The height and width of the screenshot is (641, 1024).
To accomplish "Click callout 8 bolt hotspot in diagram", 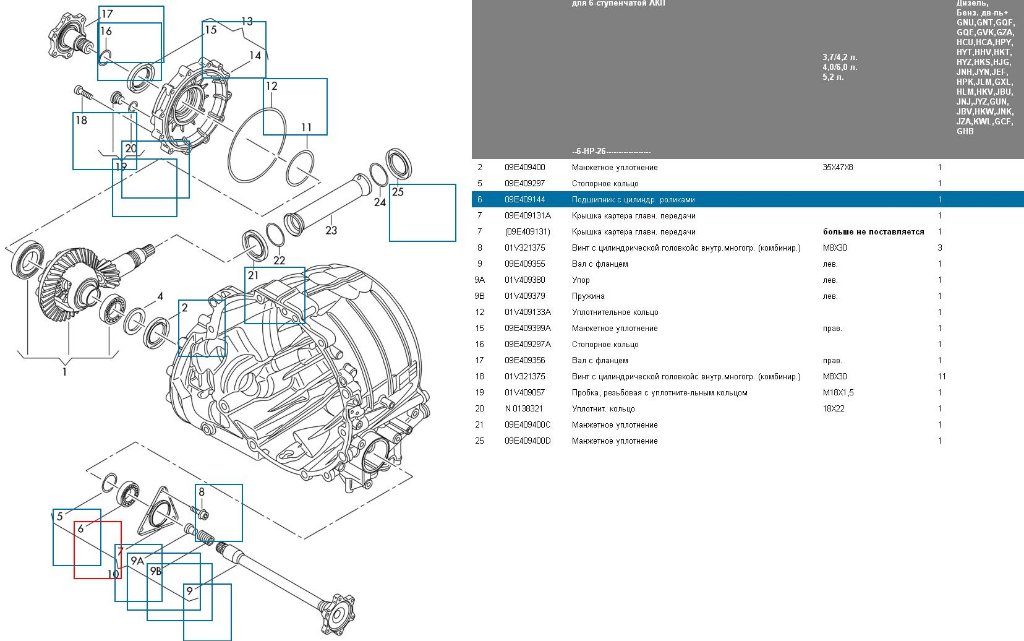I will [x=218, y=512].
